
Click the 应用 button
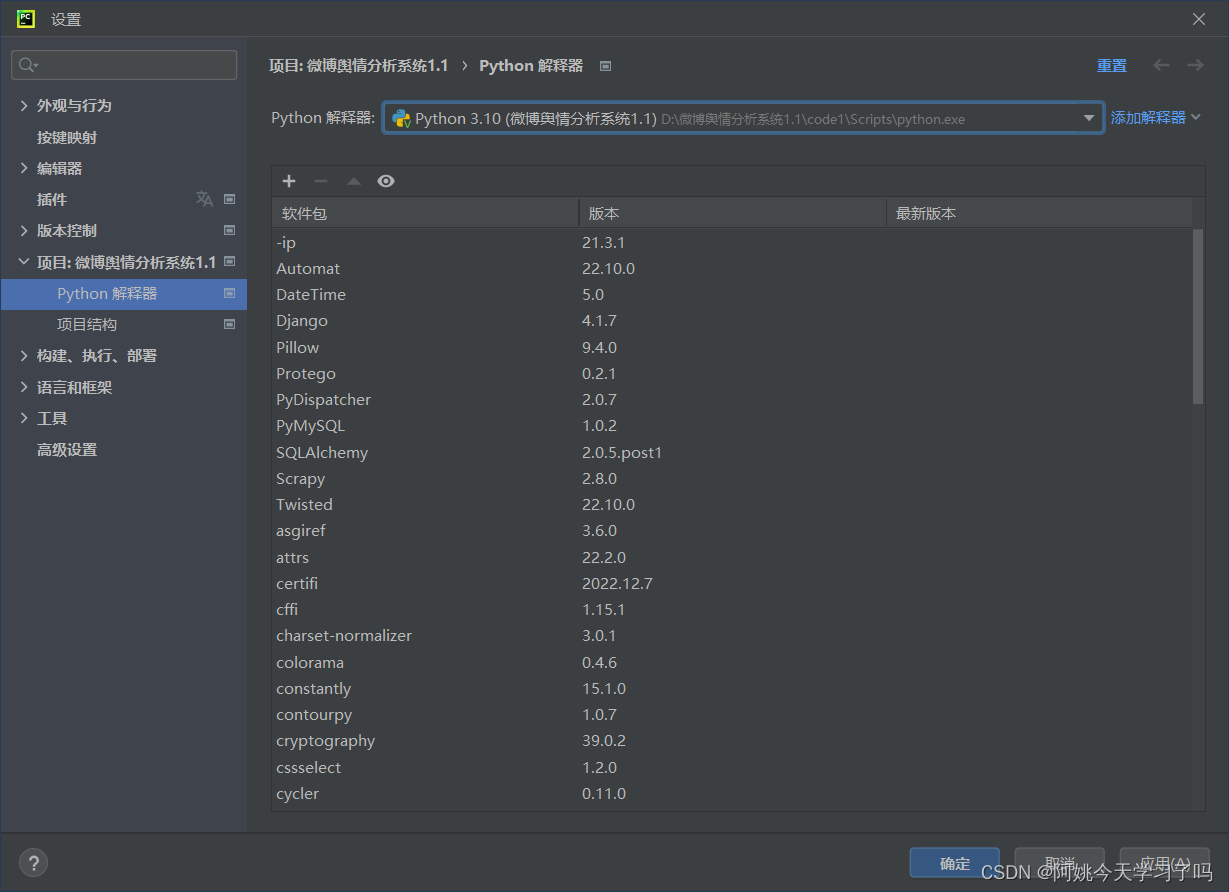[x=1164, y=863]
